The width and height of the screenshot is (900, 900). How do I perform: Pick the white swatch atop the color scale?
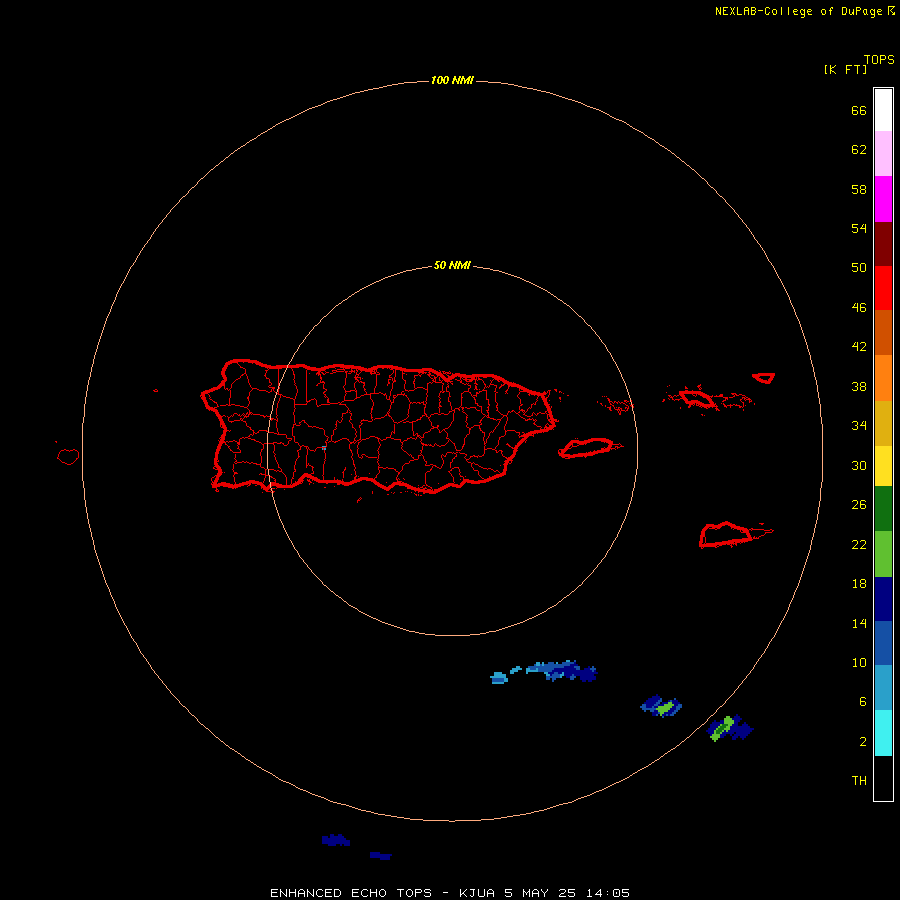coord(883,110)
